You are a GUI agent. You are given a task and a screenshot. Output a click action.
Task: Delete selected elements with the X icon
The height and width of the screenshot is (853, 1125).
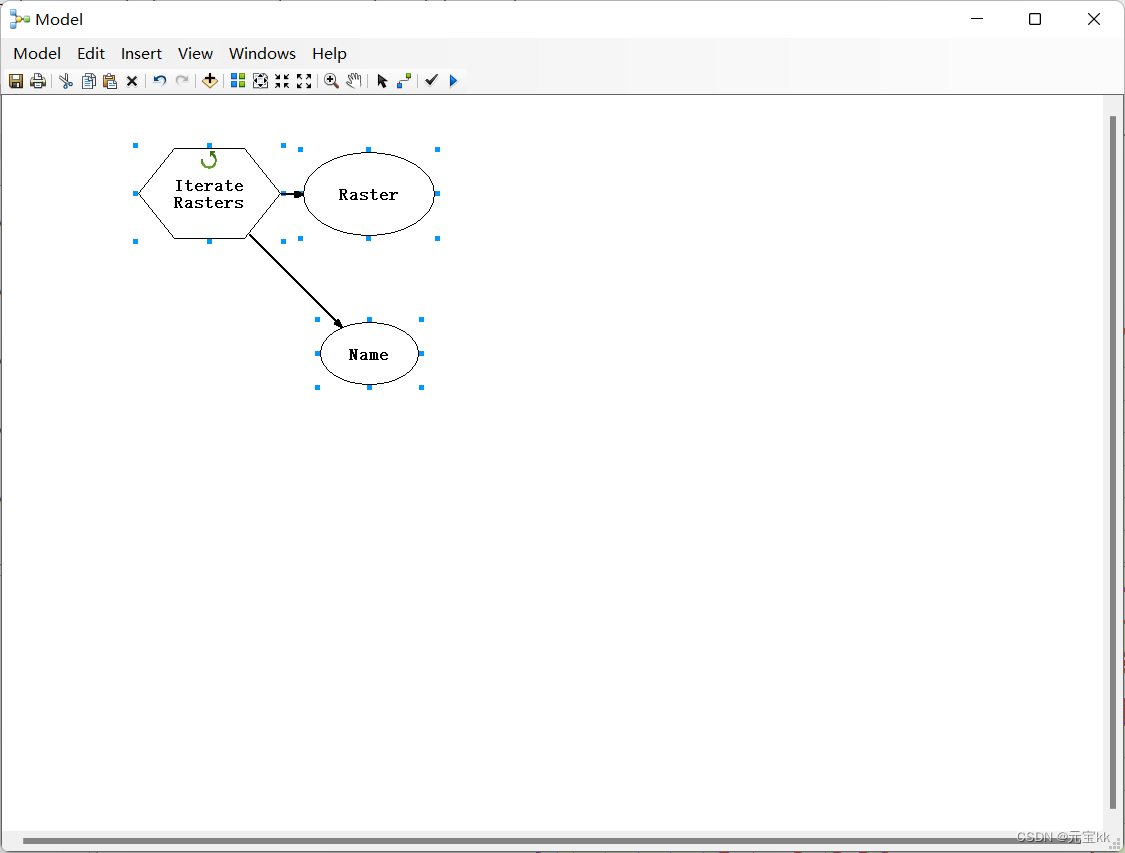click(132, 81)
